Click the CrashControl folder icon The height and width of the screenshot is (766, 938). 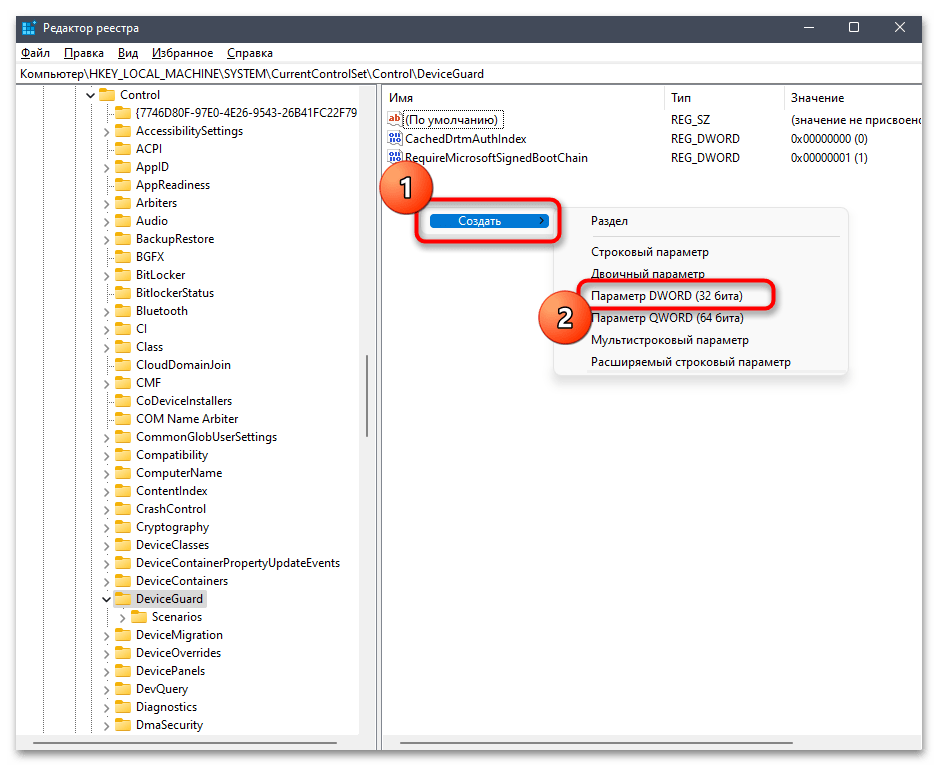click(x=123, y=509)
